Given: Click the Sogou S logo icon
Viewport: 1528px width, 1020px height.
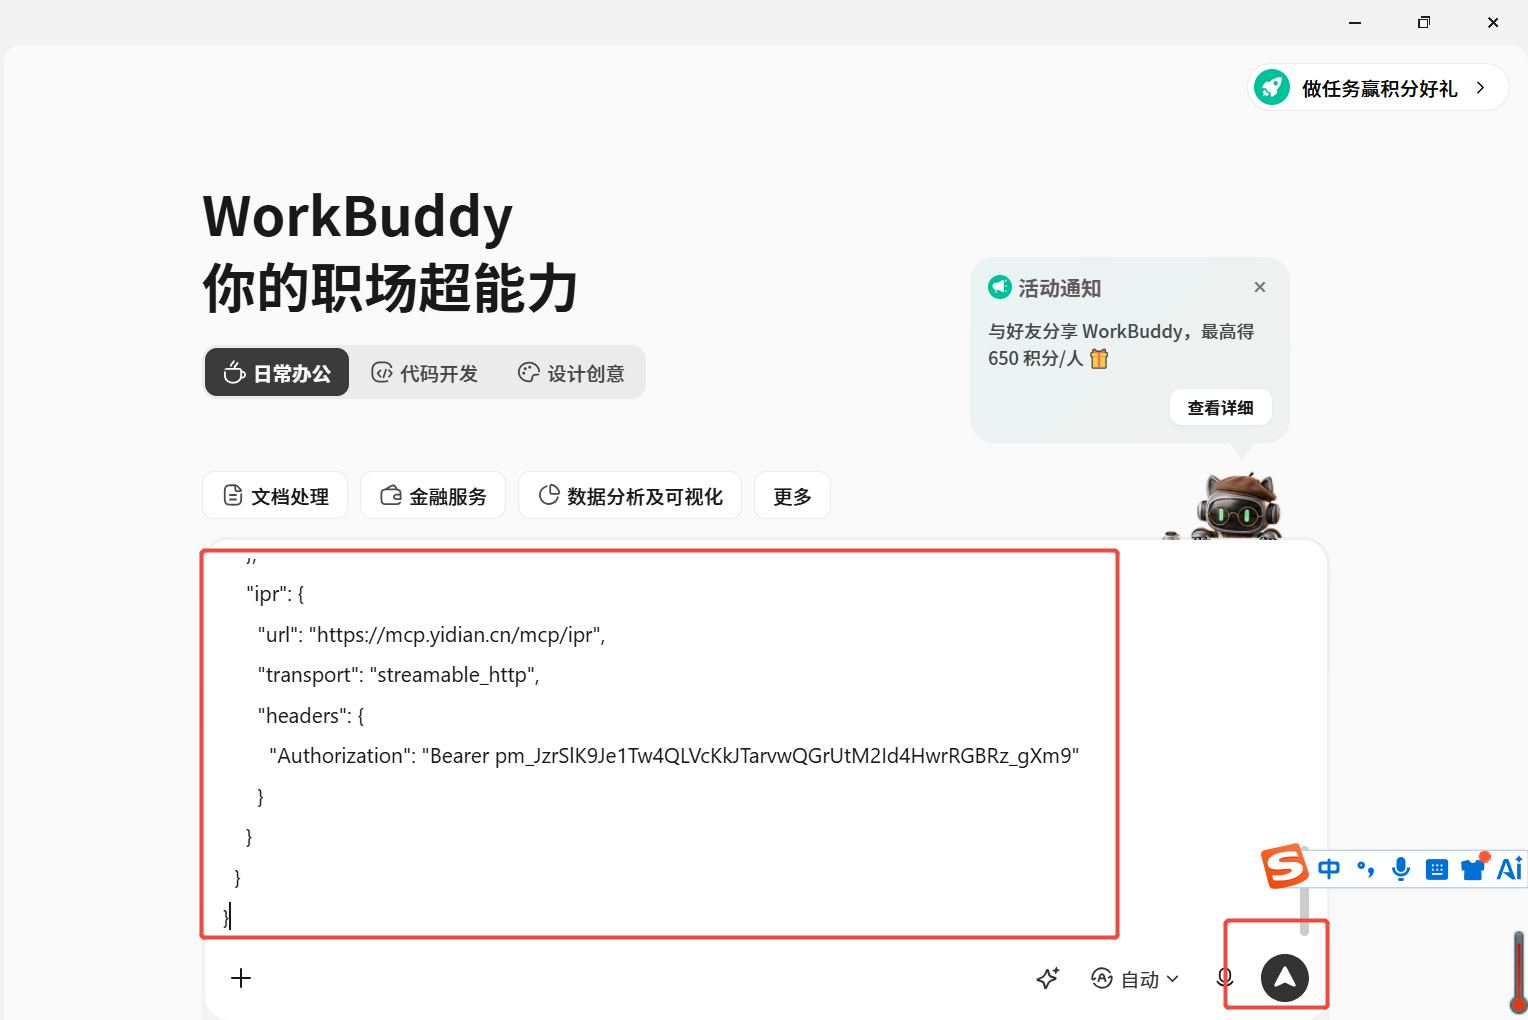Looking at the screenshot, I should point(1285,866).
